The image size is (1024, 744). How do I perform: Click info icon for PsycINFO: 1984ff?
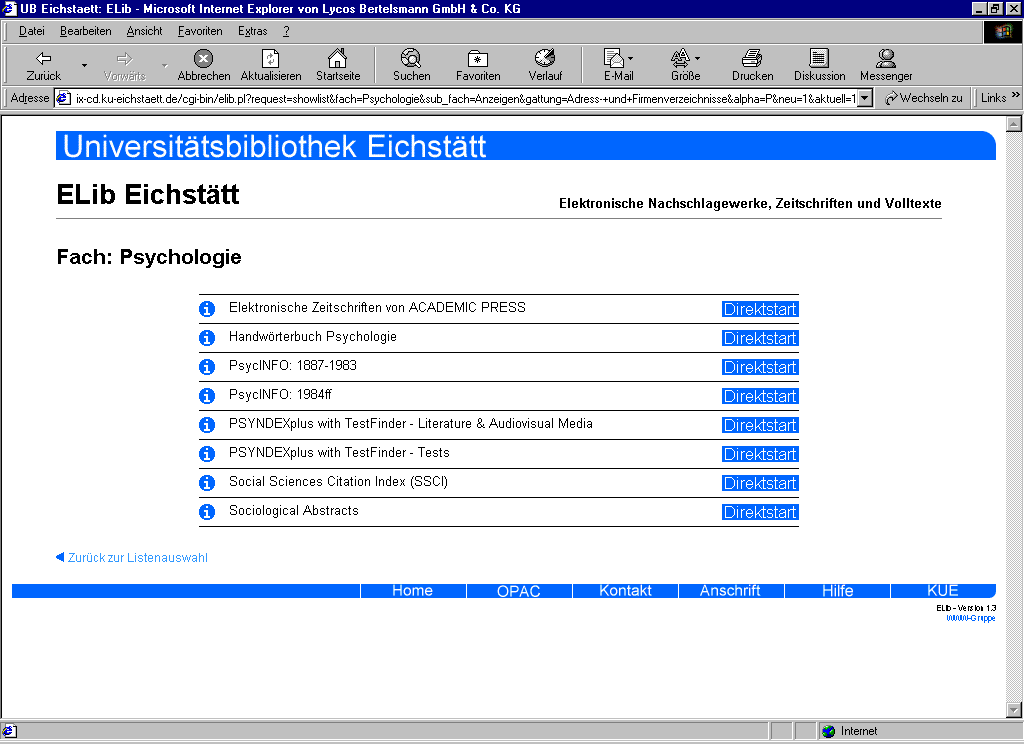coord(207,396)
